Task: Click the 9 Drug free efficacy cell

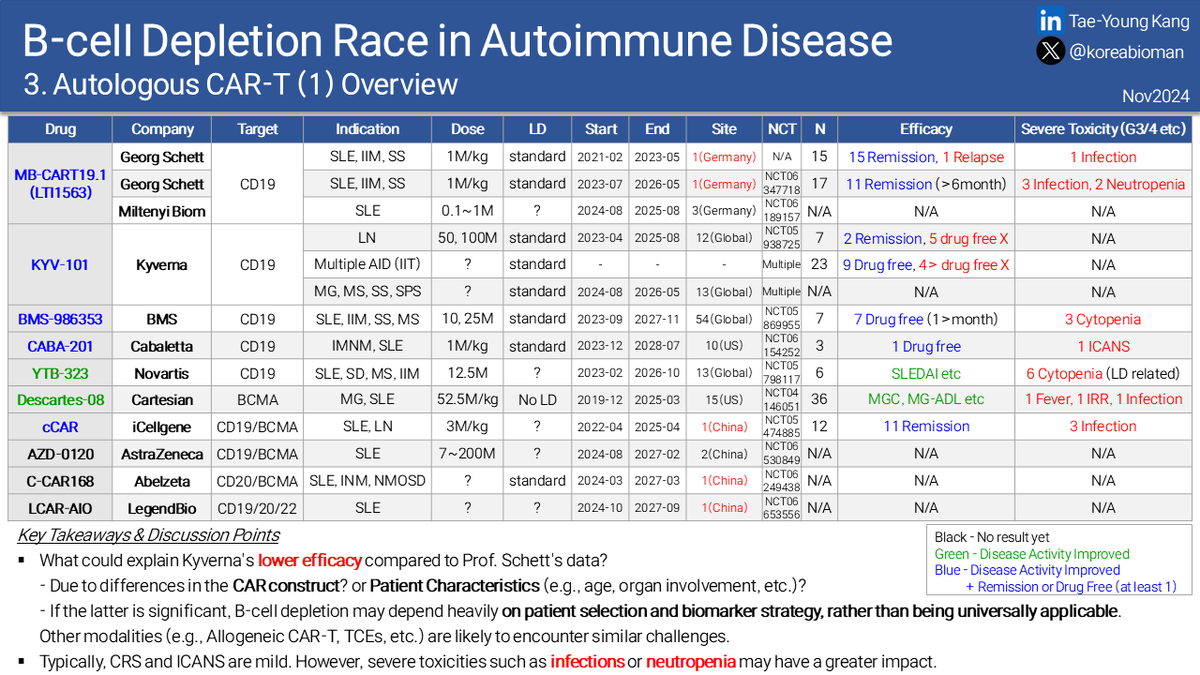Action: click(x=926, y=265)
